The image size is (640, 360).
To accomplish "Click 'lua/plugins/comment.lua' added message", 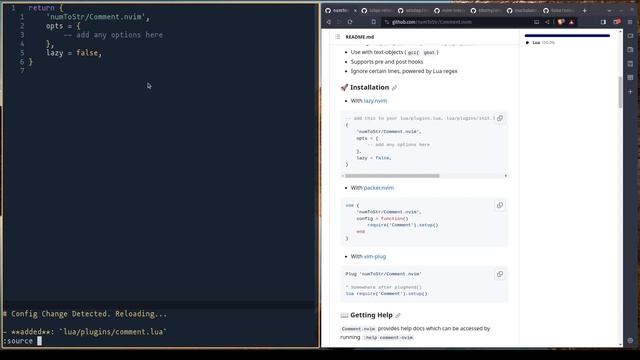I will tap(114, 332).
